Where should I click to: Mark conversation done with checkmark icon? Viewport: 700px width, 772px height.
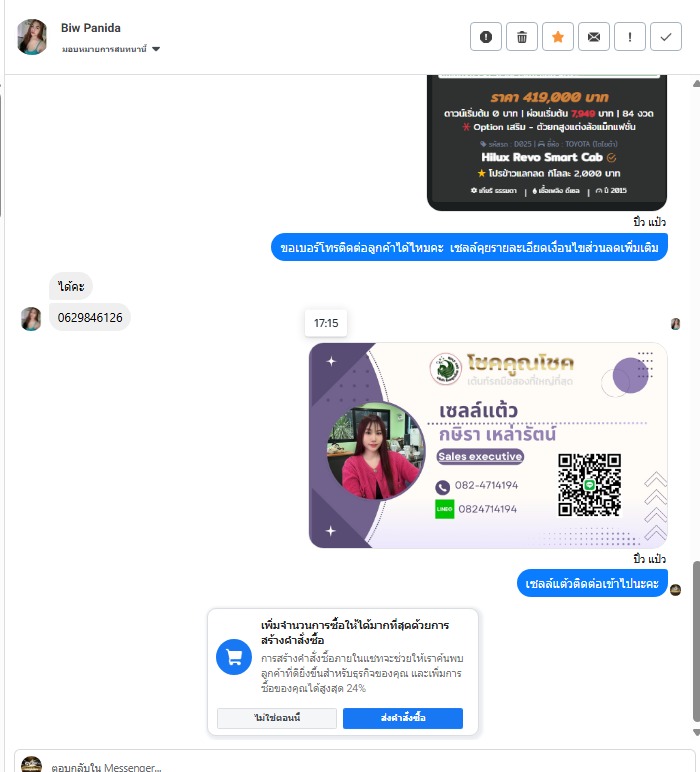point(666,36)
